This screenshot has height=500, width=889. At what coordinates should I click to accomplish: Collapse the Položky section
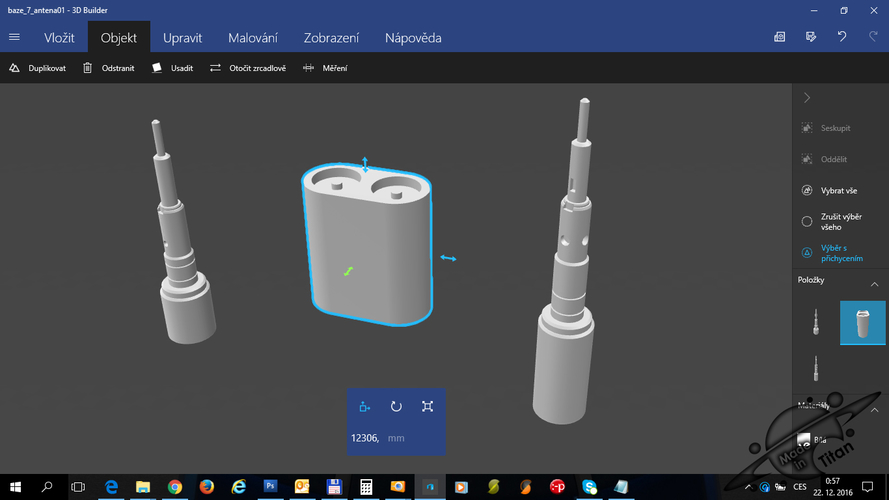(x=874, y=283)
